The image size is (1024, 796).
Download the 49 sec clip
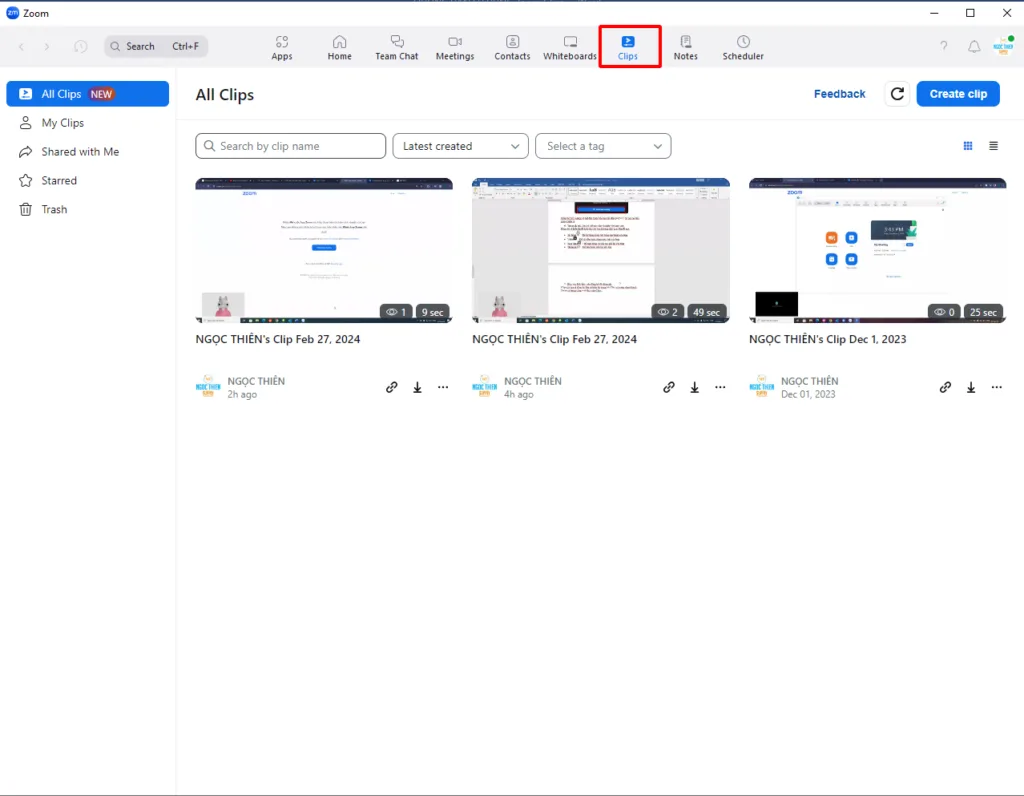pos(694,387)
